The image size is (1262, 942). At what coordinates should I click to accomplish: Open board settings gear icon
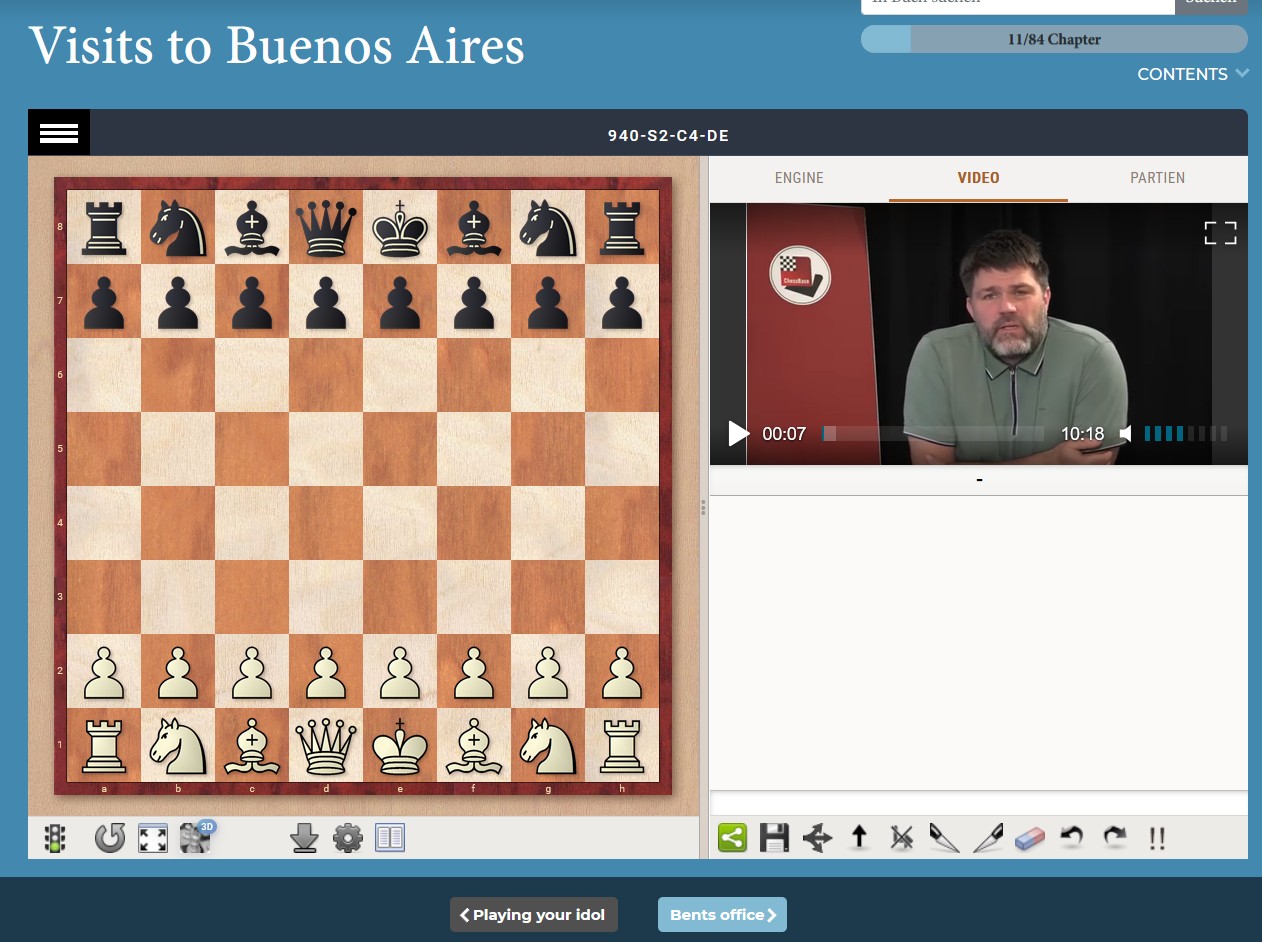[347, 838]
